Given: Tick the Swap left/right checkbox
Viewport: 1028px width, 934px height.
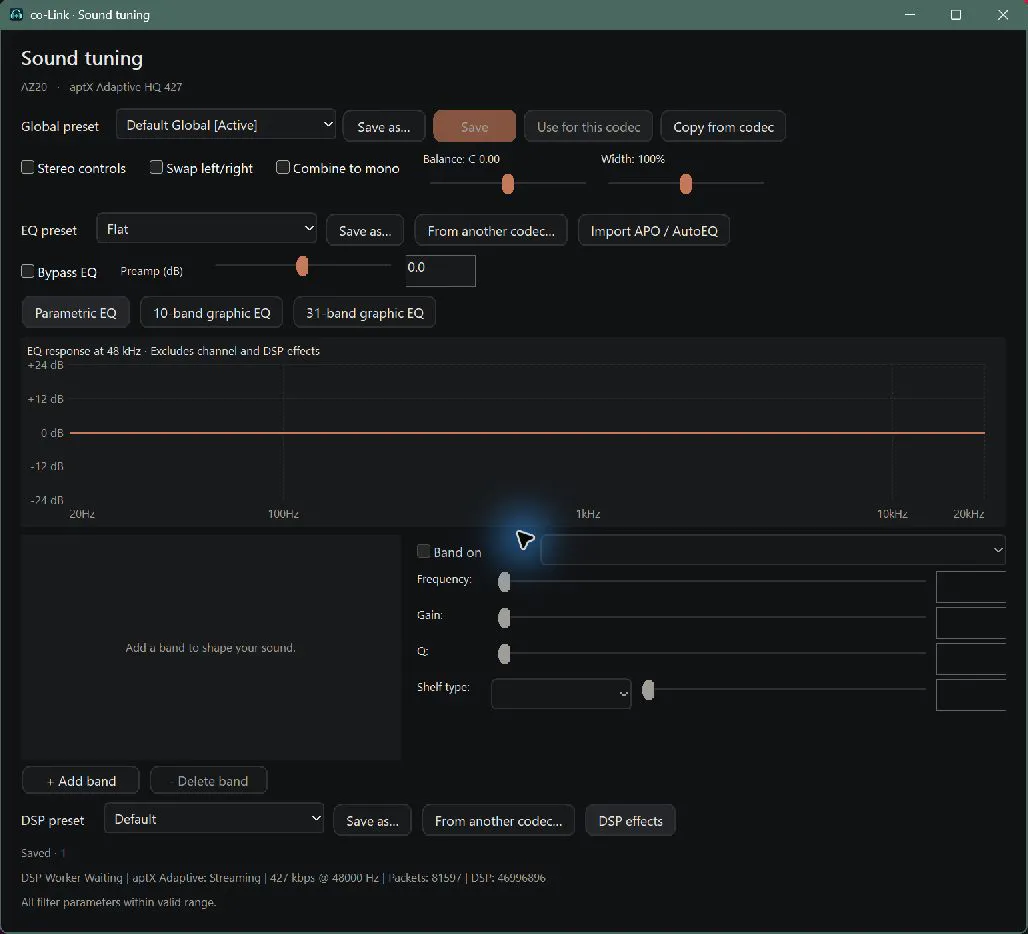Looking at the screenshot, I should point(156,167).
